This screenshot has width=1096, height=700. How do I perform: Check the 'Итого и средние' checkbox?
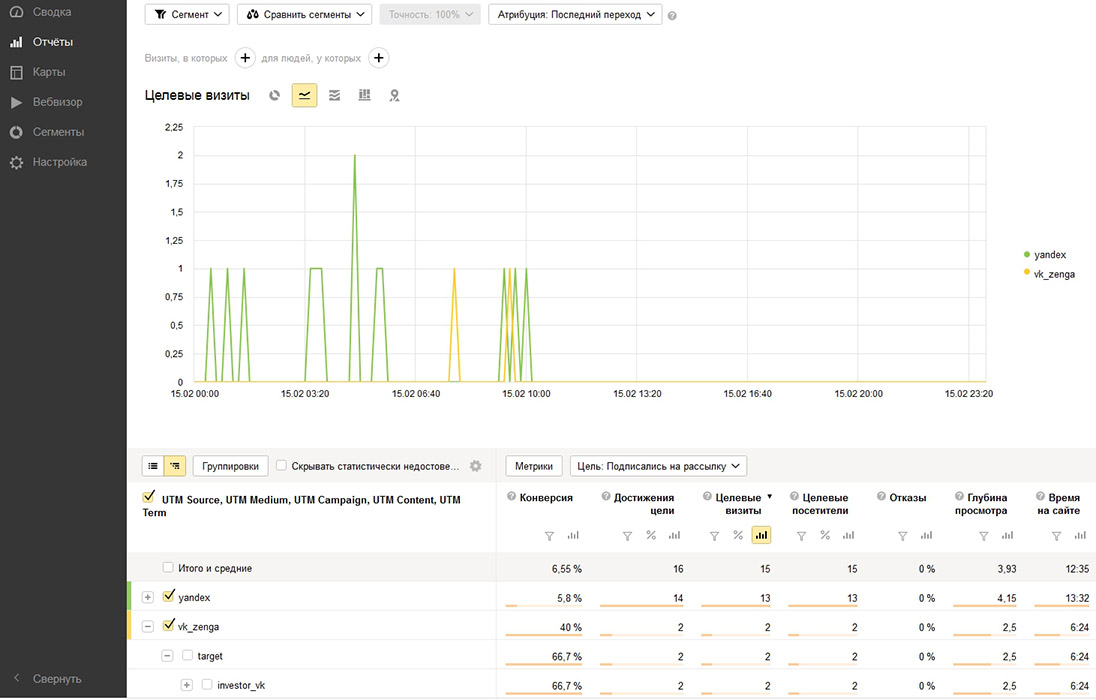coord(168,568)
